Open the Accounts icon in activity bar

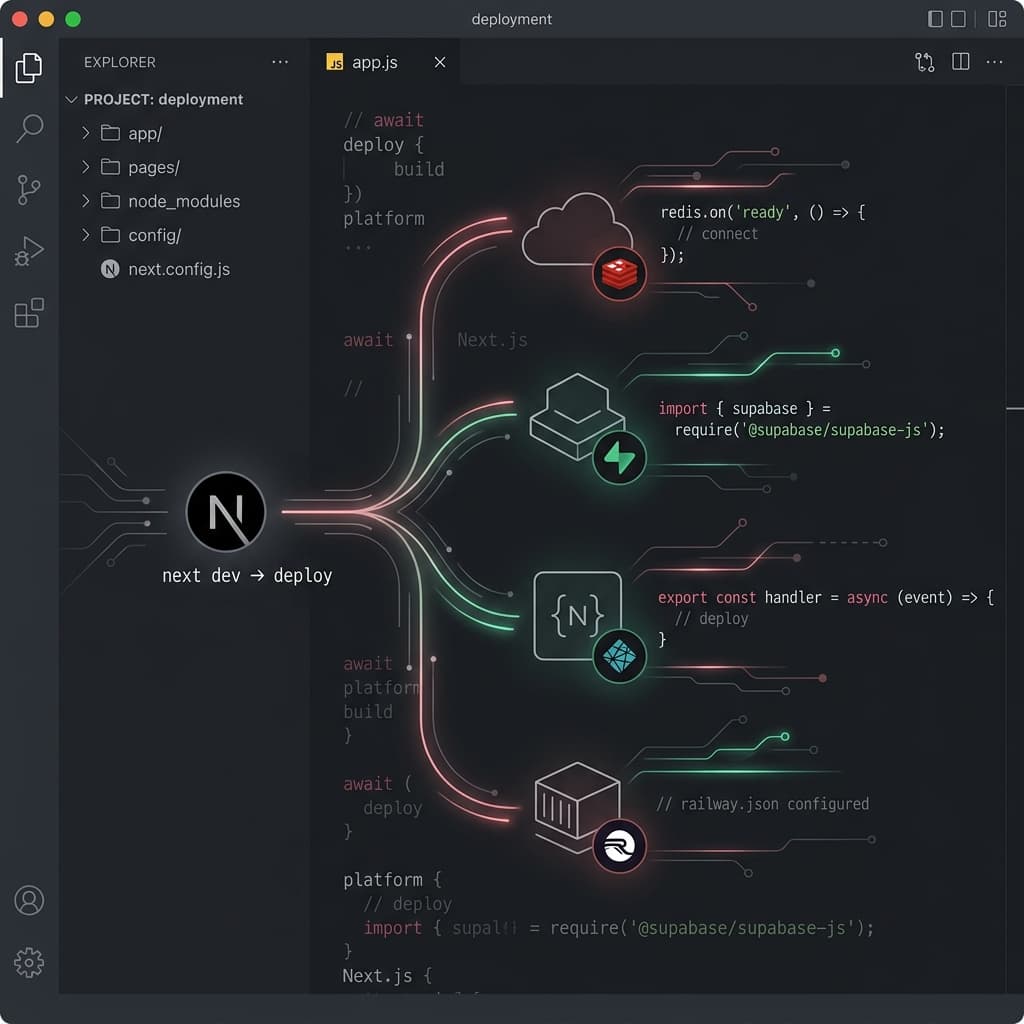(29, 900)
